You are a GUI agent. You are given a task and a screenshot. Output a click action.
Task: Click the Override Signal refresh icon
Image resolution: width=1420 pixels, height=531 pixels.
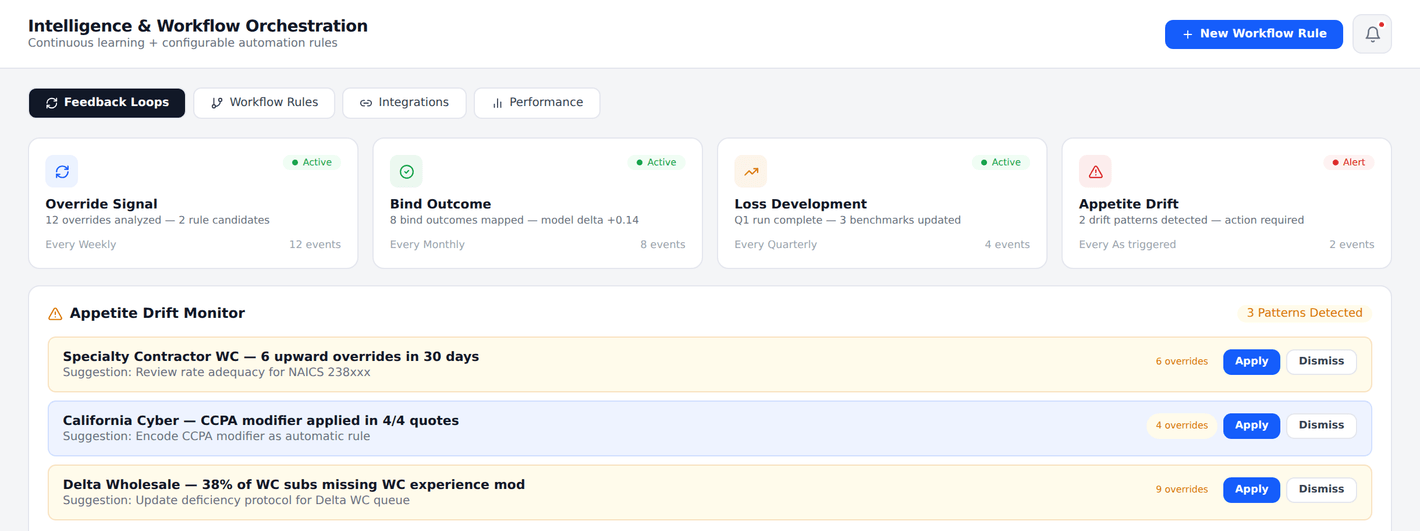click(62, 172)
